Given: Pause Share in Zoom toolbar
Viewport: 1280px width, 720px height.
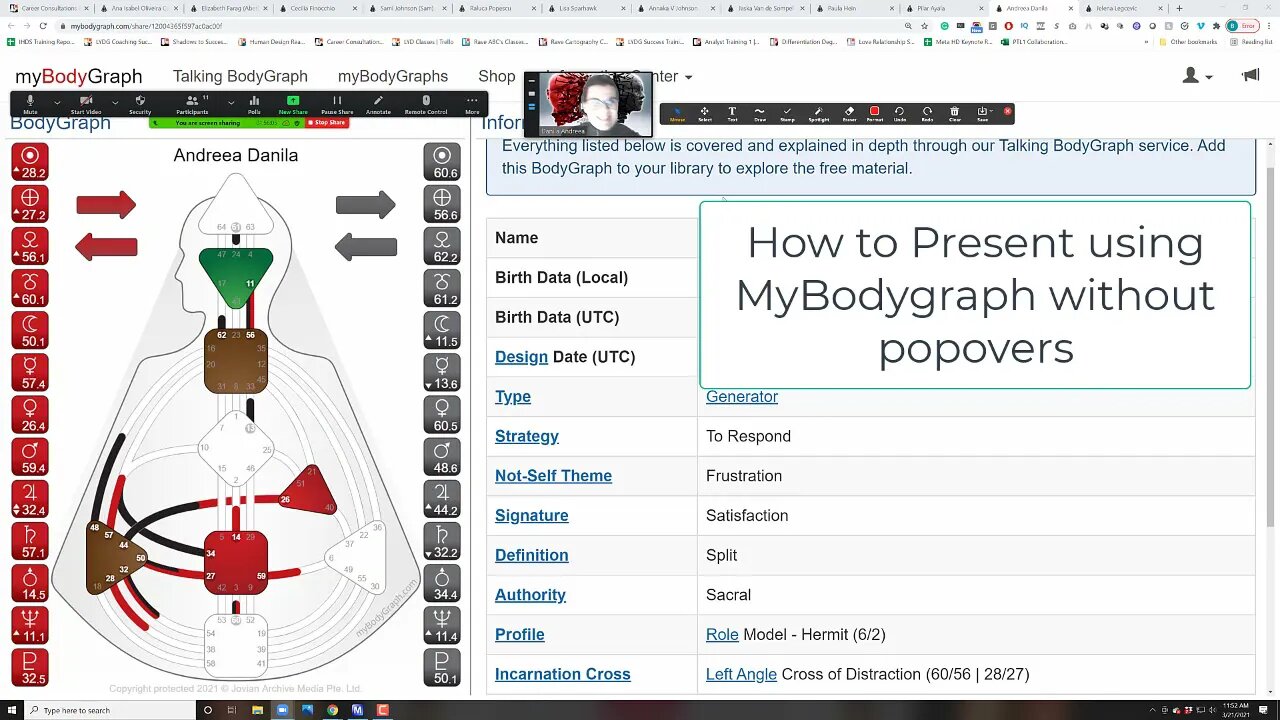Looking at the screenshot, I should tap(337, 104).
